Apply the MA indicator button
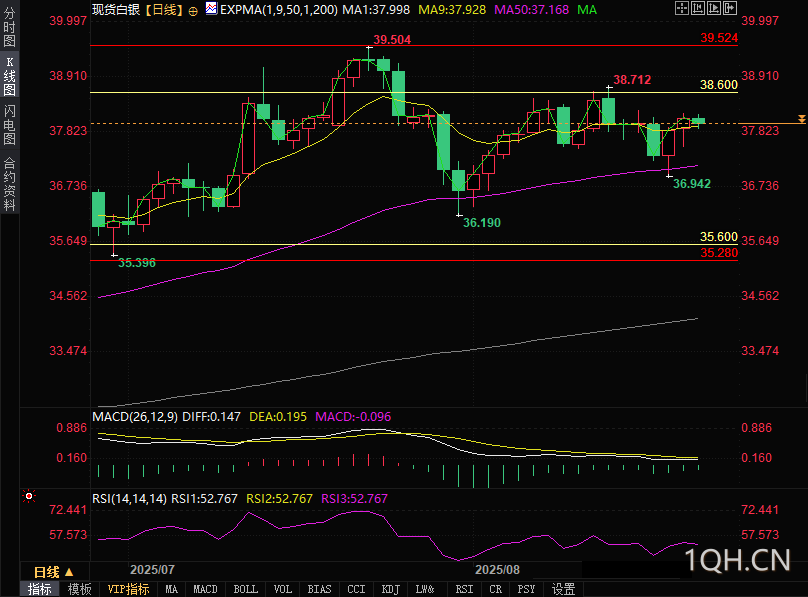 172,589
